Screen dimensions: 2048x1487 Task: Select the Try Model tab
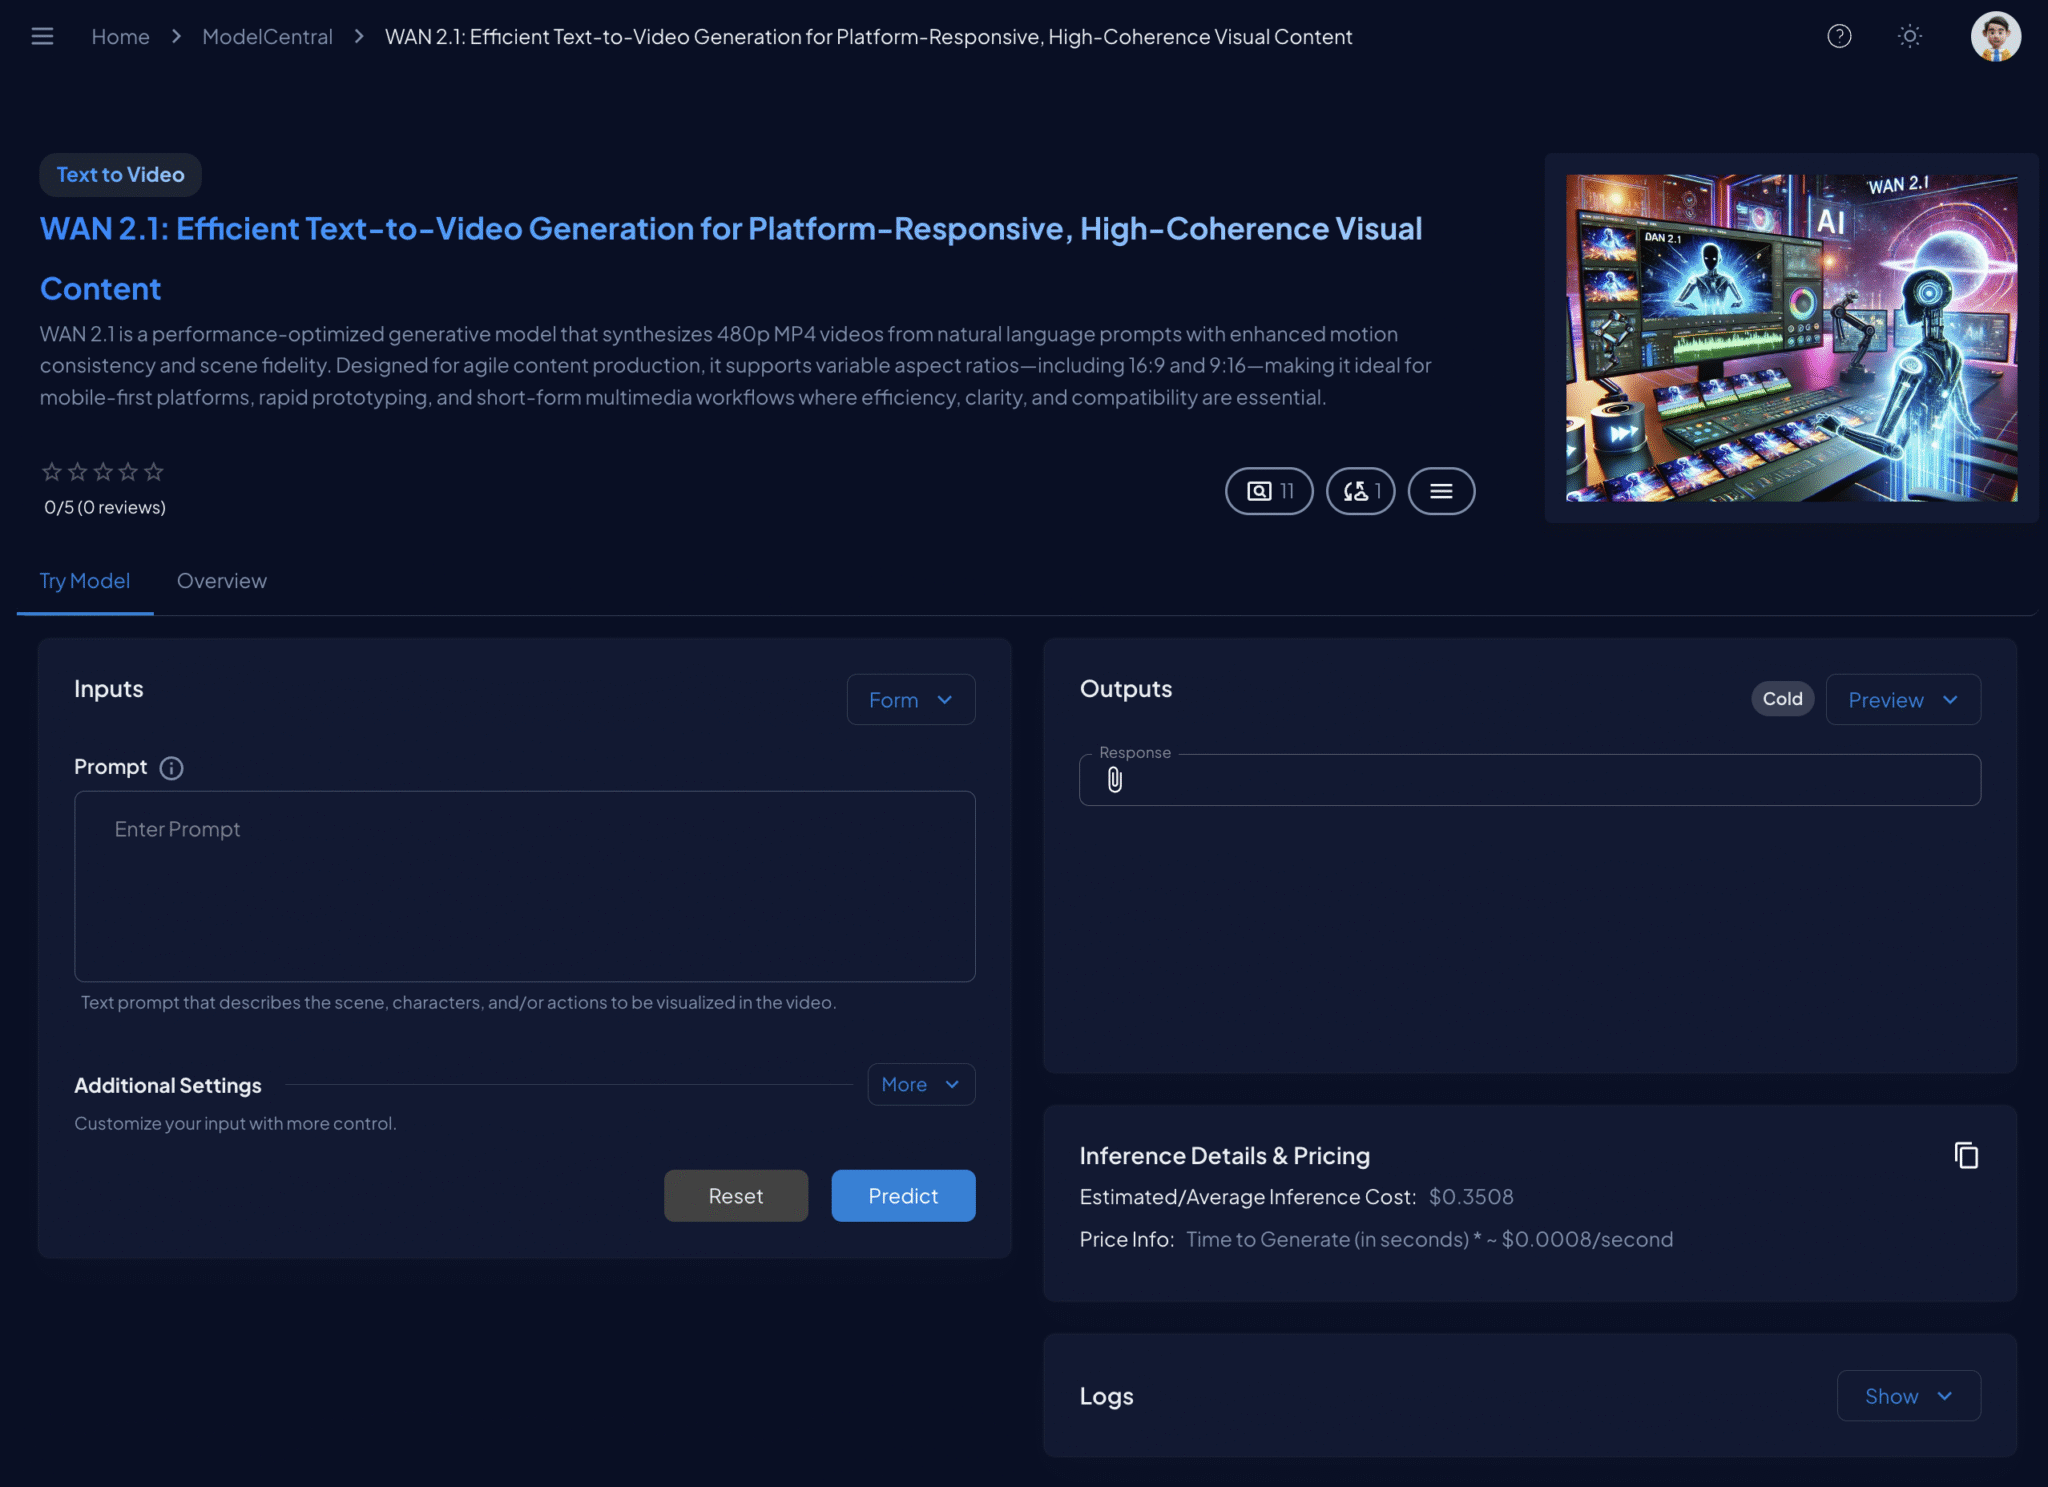tap(85, 581)
